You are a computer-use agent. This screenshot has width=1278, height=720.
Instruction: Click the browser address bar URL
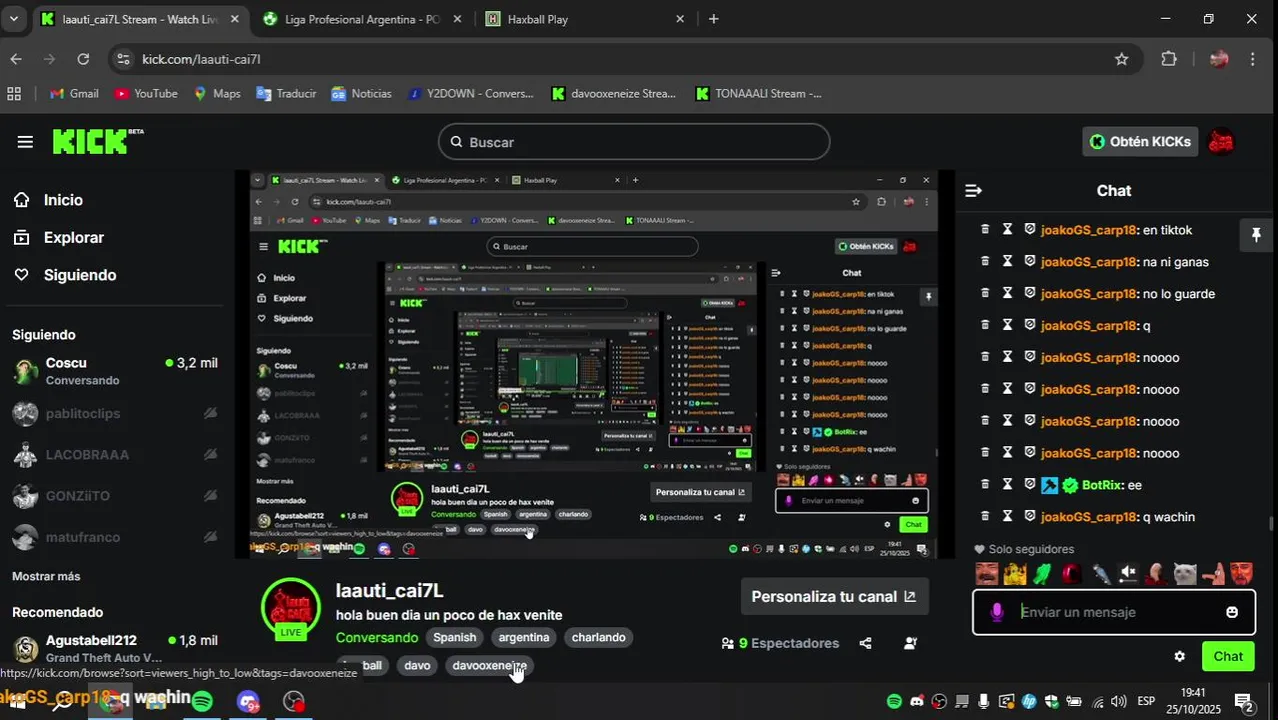click(201, 59)
